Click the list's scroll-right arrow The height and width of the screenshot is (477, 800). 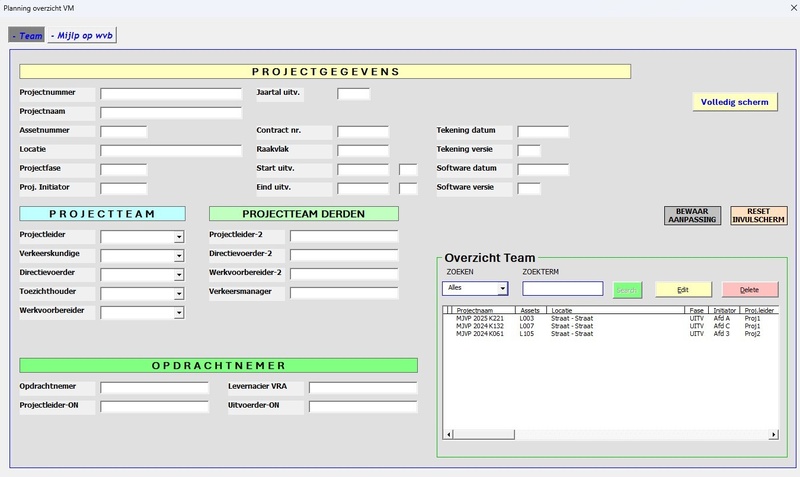tap(773, 435)
